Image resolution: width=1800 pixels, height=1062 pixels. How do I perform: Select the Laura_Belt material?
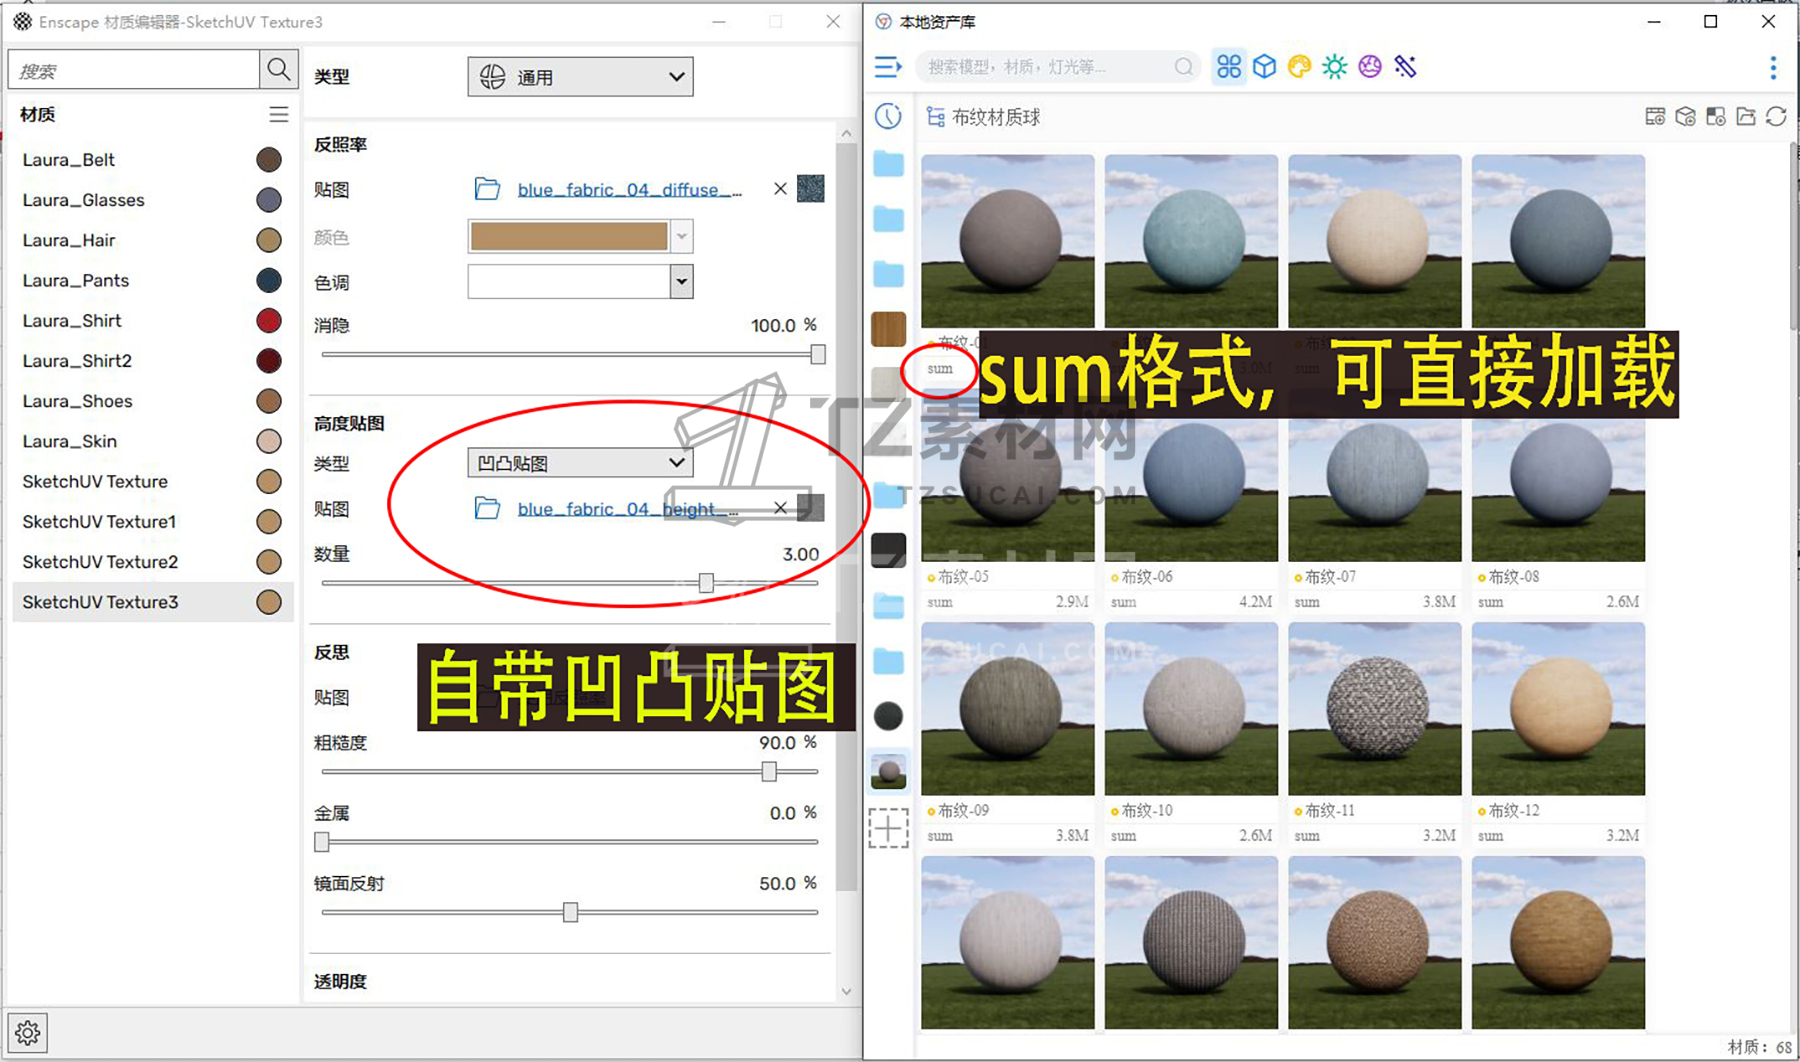[152, 160]
